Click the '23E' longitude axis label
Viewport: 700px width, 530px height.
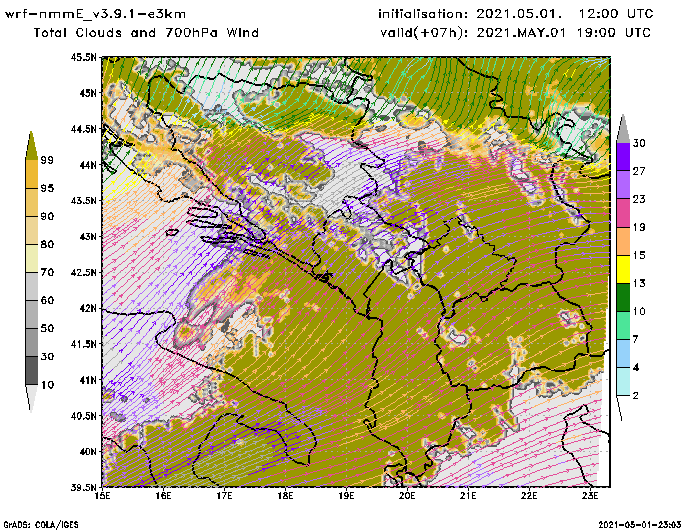pos(590,496)
